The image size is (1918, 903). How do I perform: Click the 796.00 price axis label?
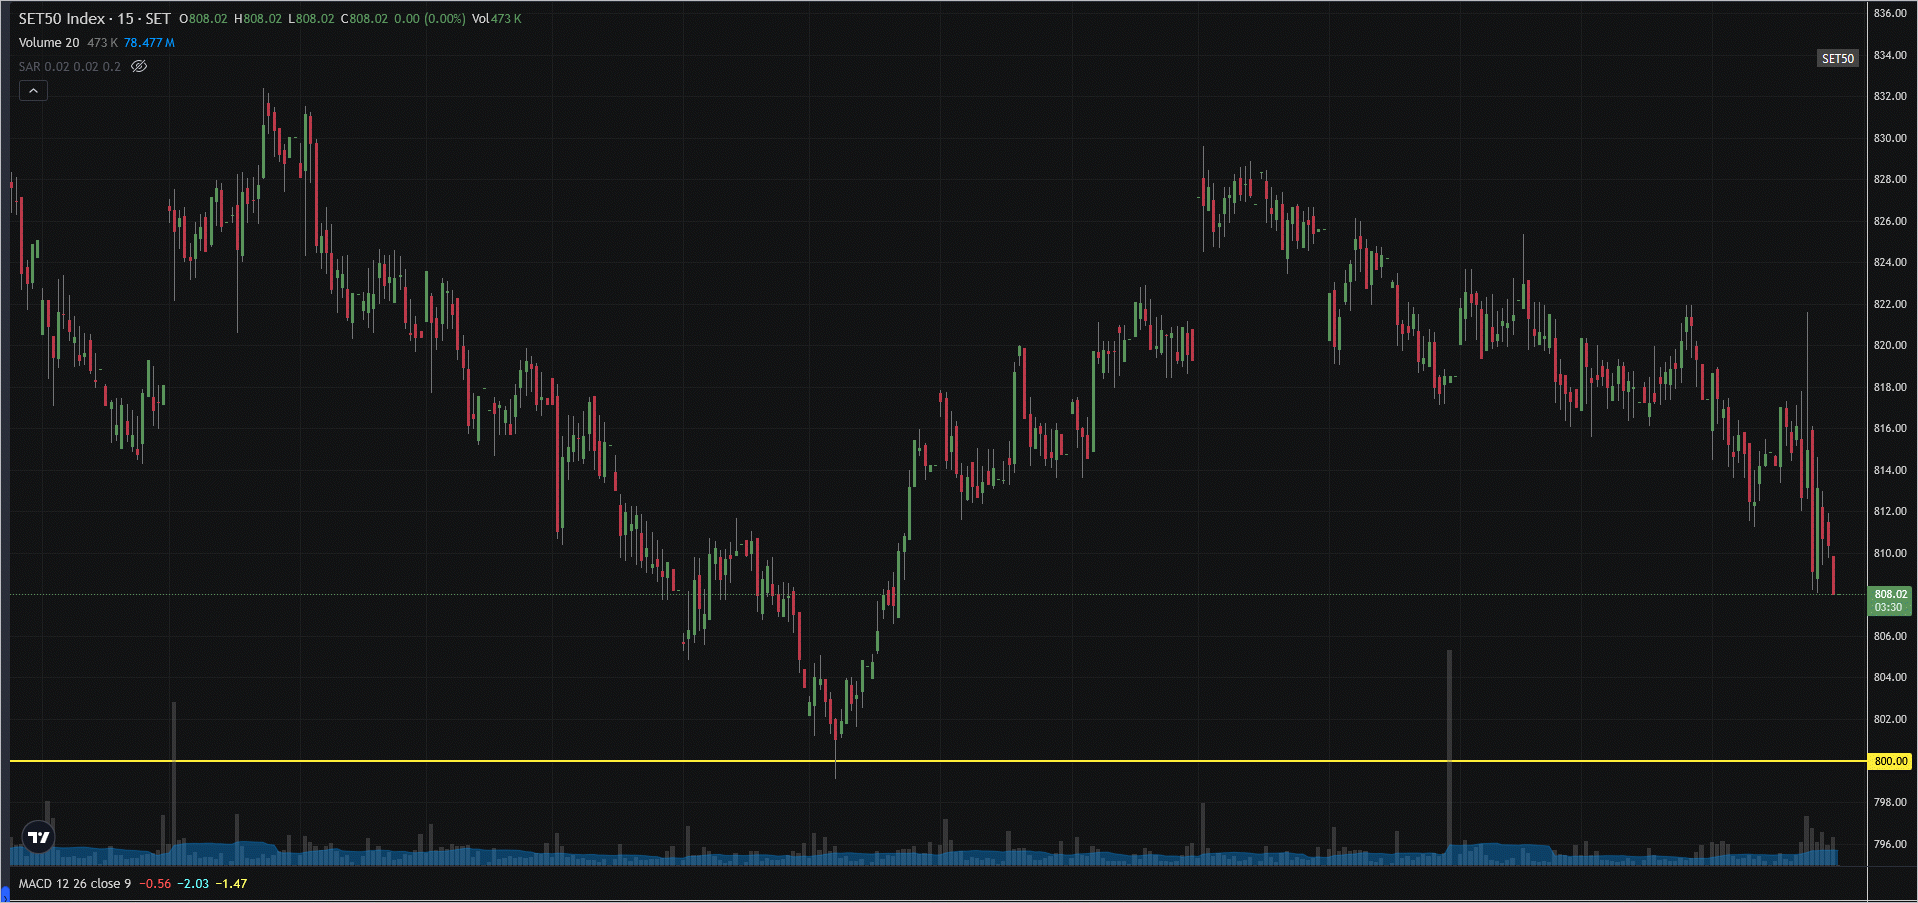(1890, 844)
